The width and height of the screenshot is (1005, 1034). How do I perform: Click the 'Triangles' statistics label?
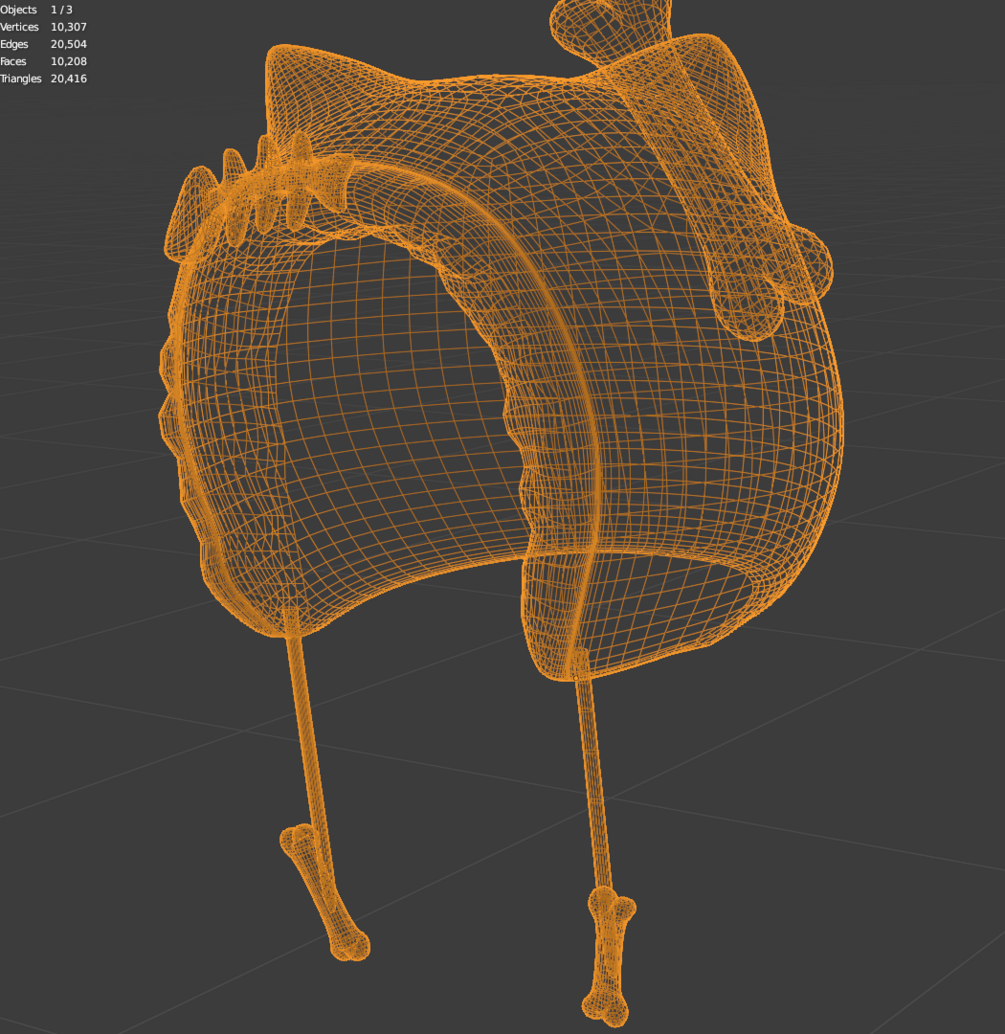[20, 78]
